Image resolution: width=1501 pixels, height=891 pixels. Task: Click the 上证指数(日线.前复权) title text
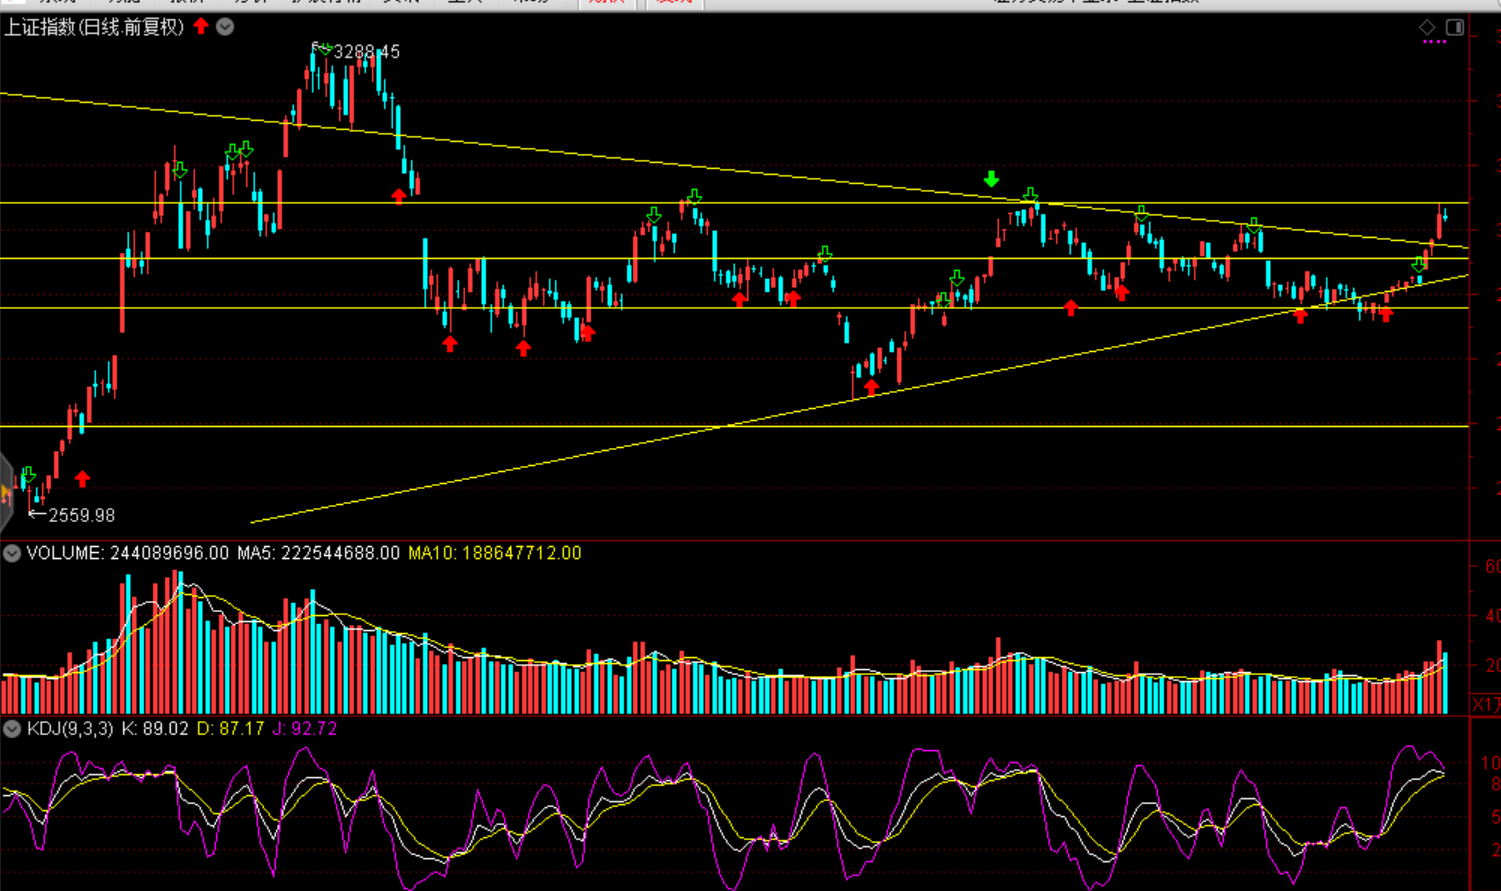coord(94,27)
